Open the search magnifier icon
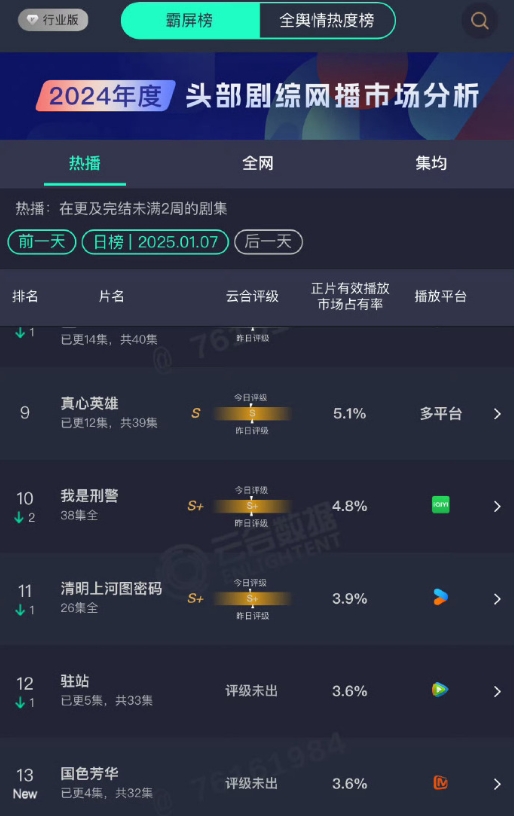 tap(479, 21)
